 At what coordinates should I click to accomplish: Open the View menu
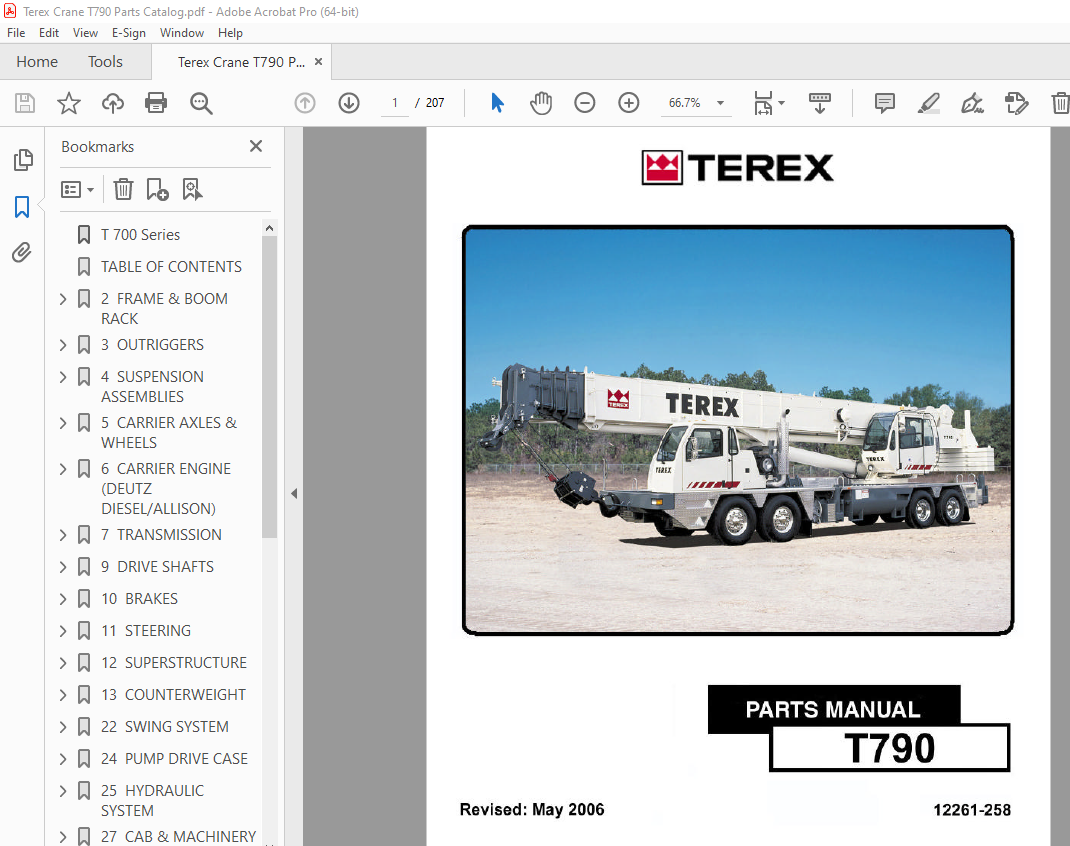[x=85, y=33]
